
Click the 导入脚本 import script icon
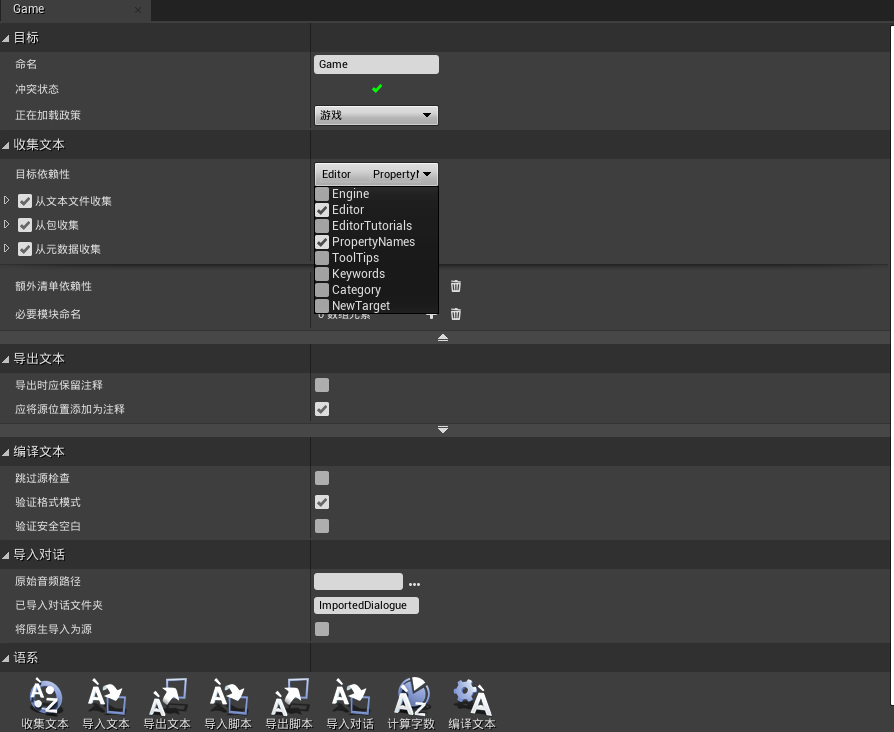(228, 698)
